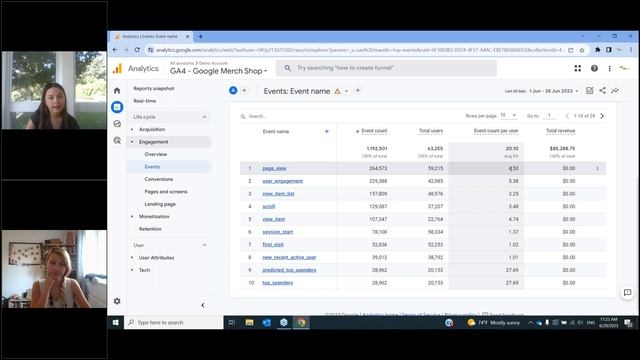Open the Rows per page dropdown
This screenshot has width=640, height=360.
(509, 116)
